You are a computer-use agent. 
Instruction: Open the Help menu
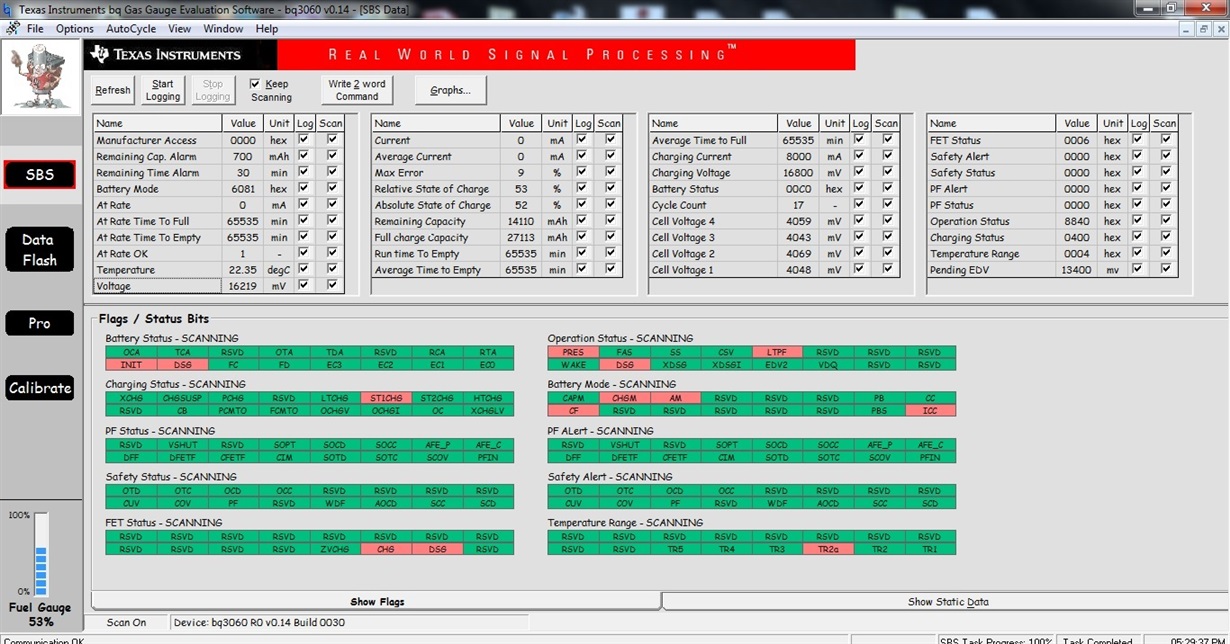267,29
